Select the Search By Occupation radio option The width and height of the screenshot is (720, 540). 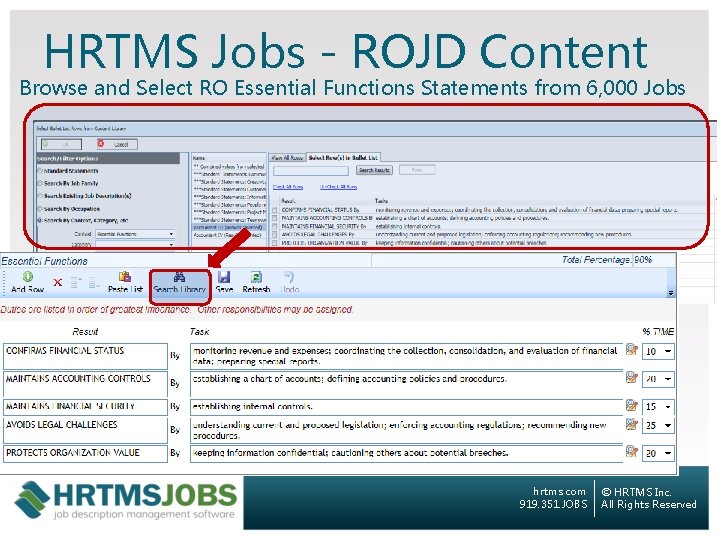(40, 209)
